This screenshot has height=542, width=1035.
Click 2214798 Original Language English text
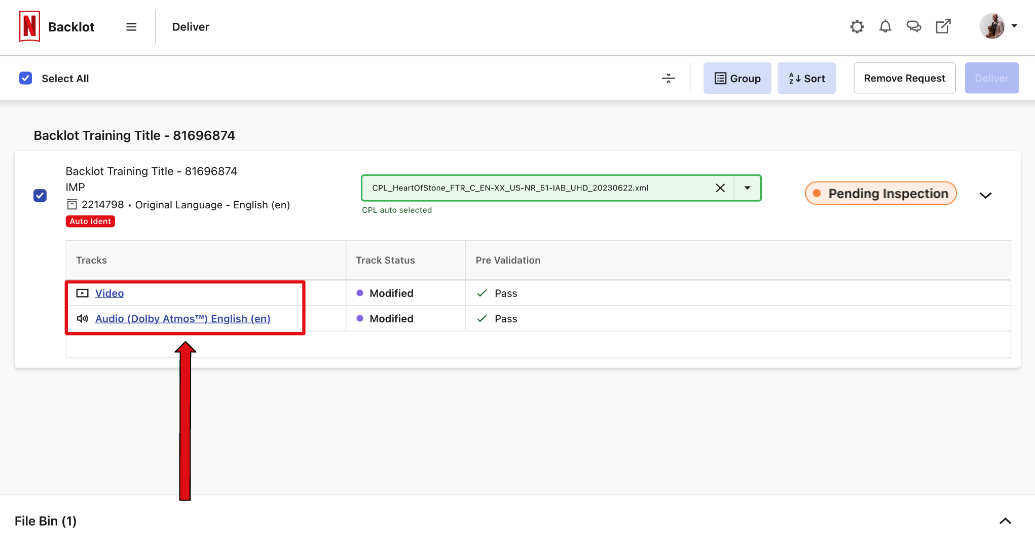click(x=185, y=205)
